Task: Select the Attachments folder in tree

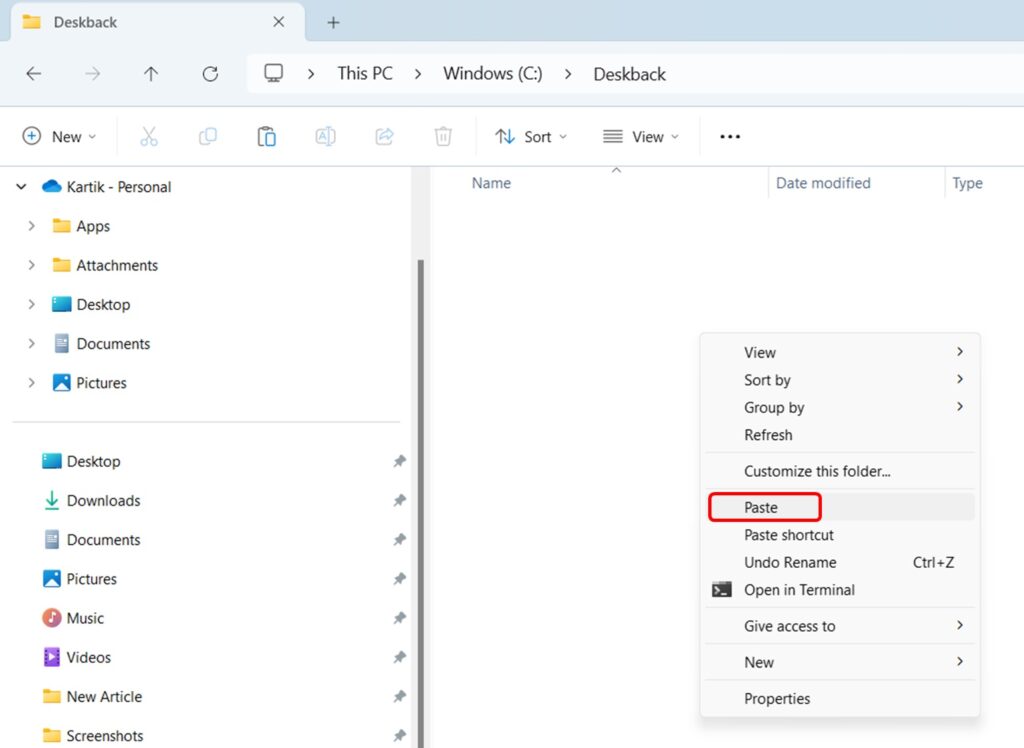Action: [x=117, y=265]
